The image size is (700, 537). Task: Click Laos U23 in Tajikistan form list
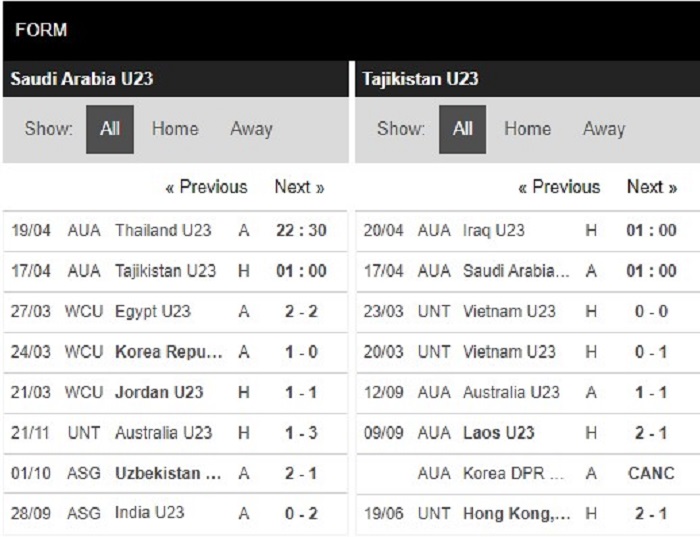click(499, 433)
